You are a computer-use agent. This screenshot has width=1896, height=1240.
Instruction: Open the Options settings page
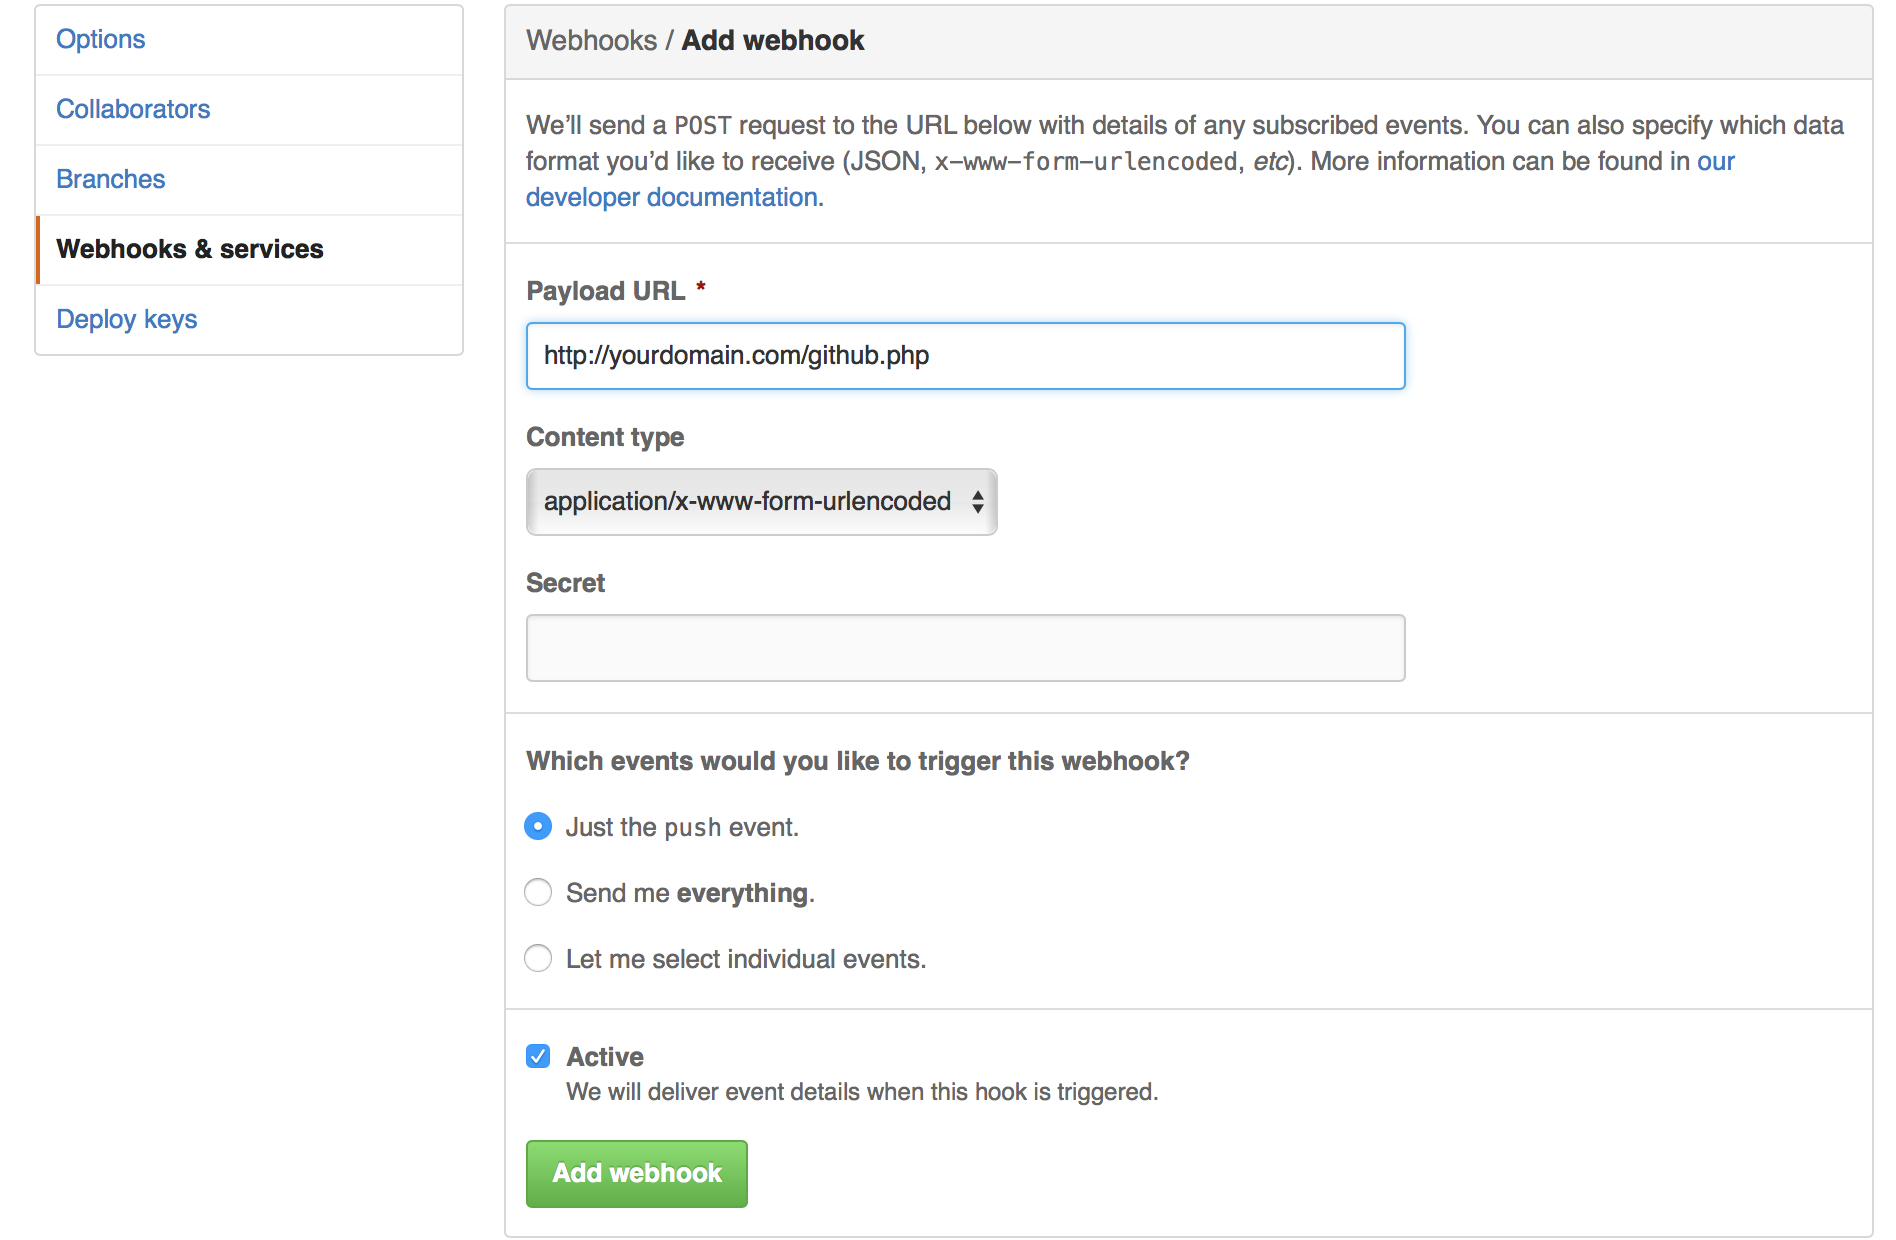pos(101,40)
